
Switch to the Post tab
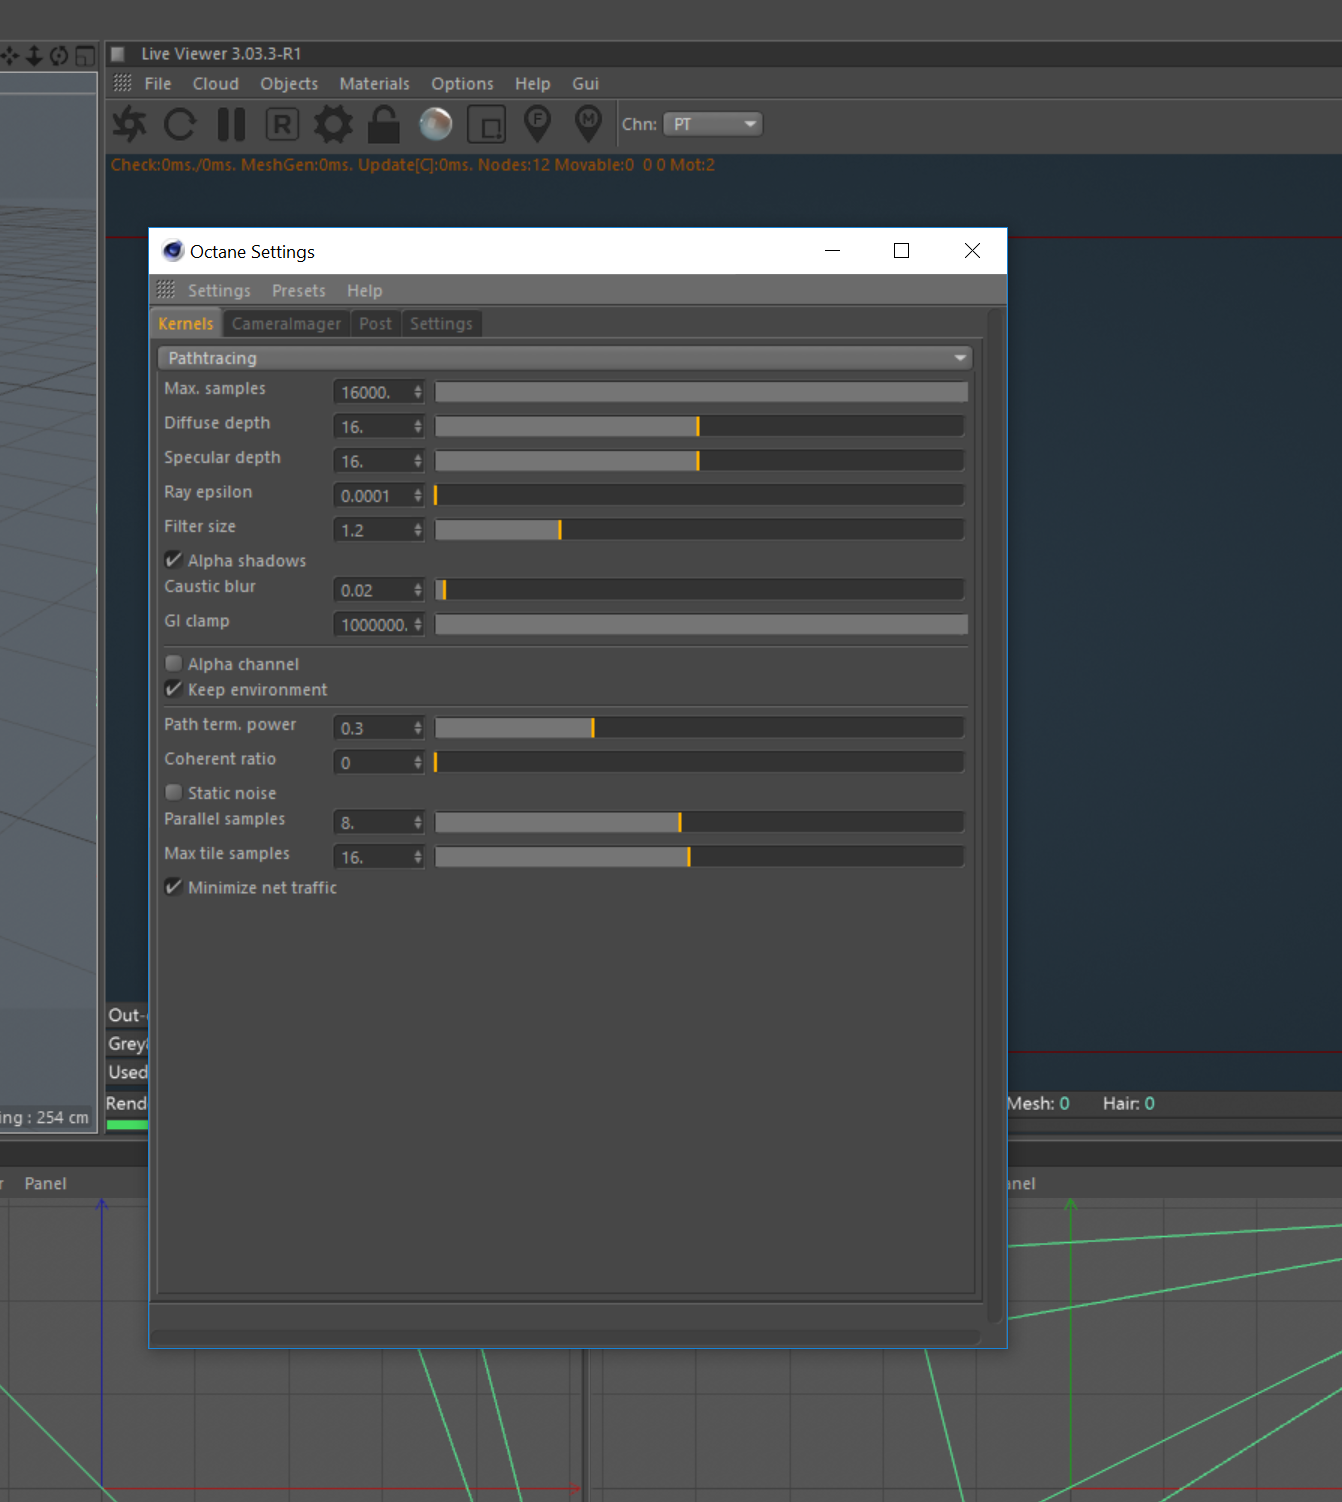[376, 324]
